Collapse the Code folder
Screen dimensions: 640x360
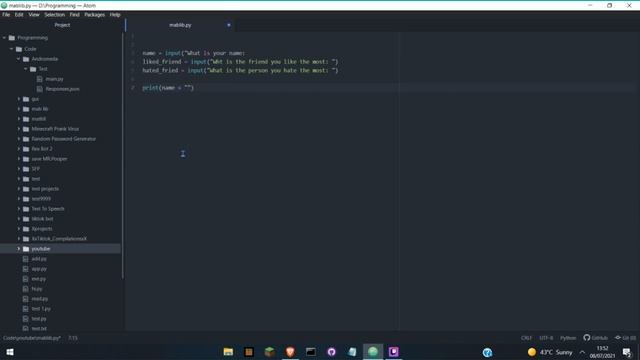(x=11, y=49)
